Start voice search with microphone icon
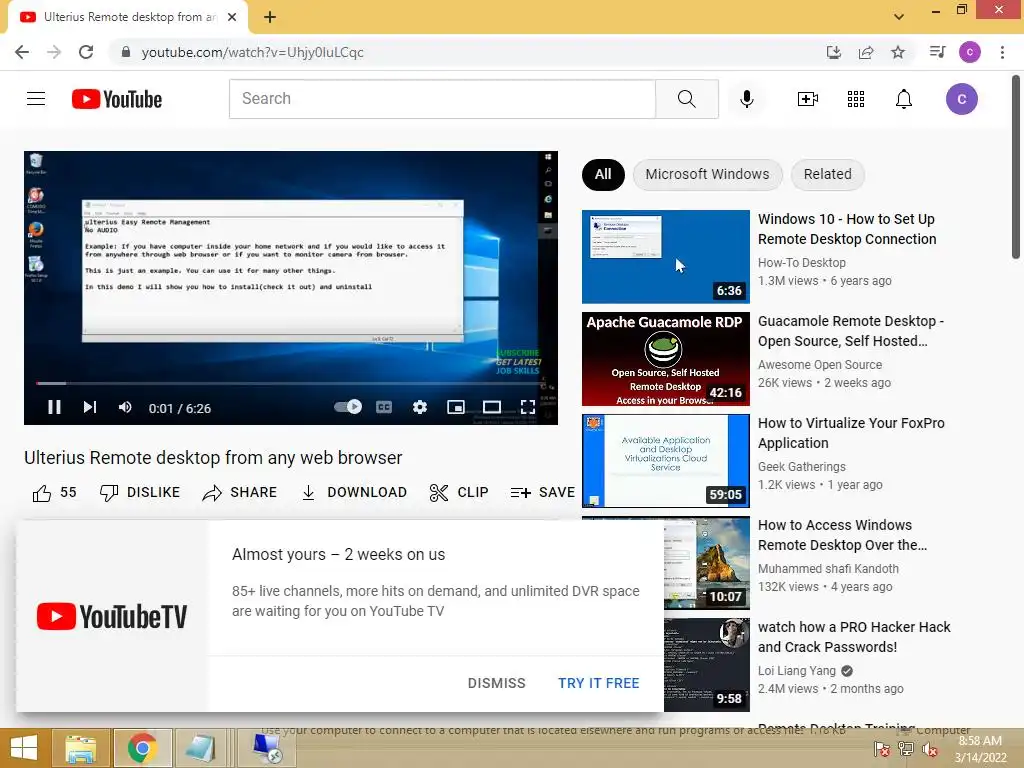Viewport: 1024px width, 768px height. pyautogui.click(x=746, y=99)
